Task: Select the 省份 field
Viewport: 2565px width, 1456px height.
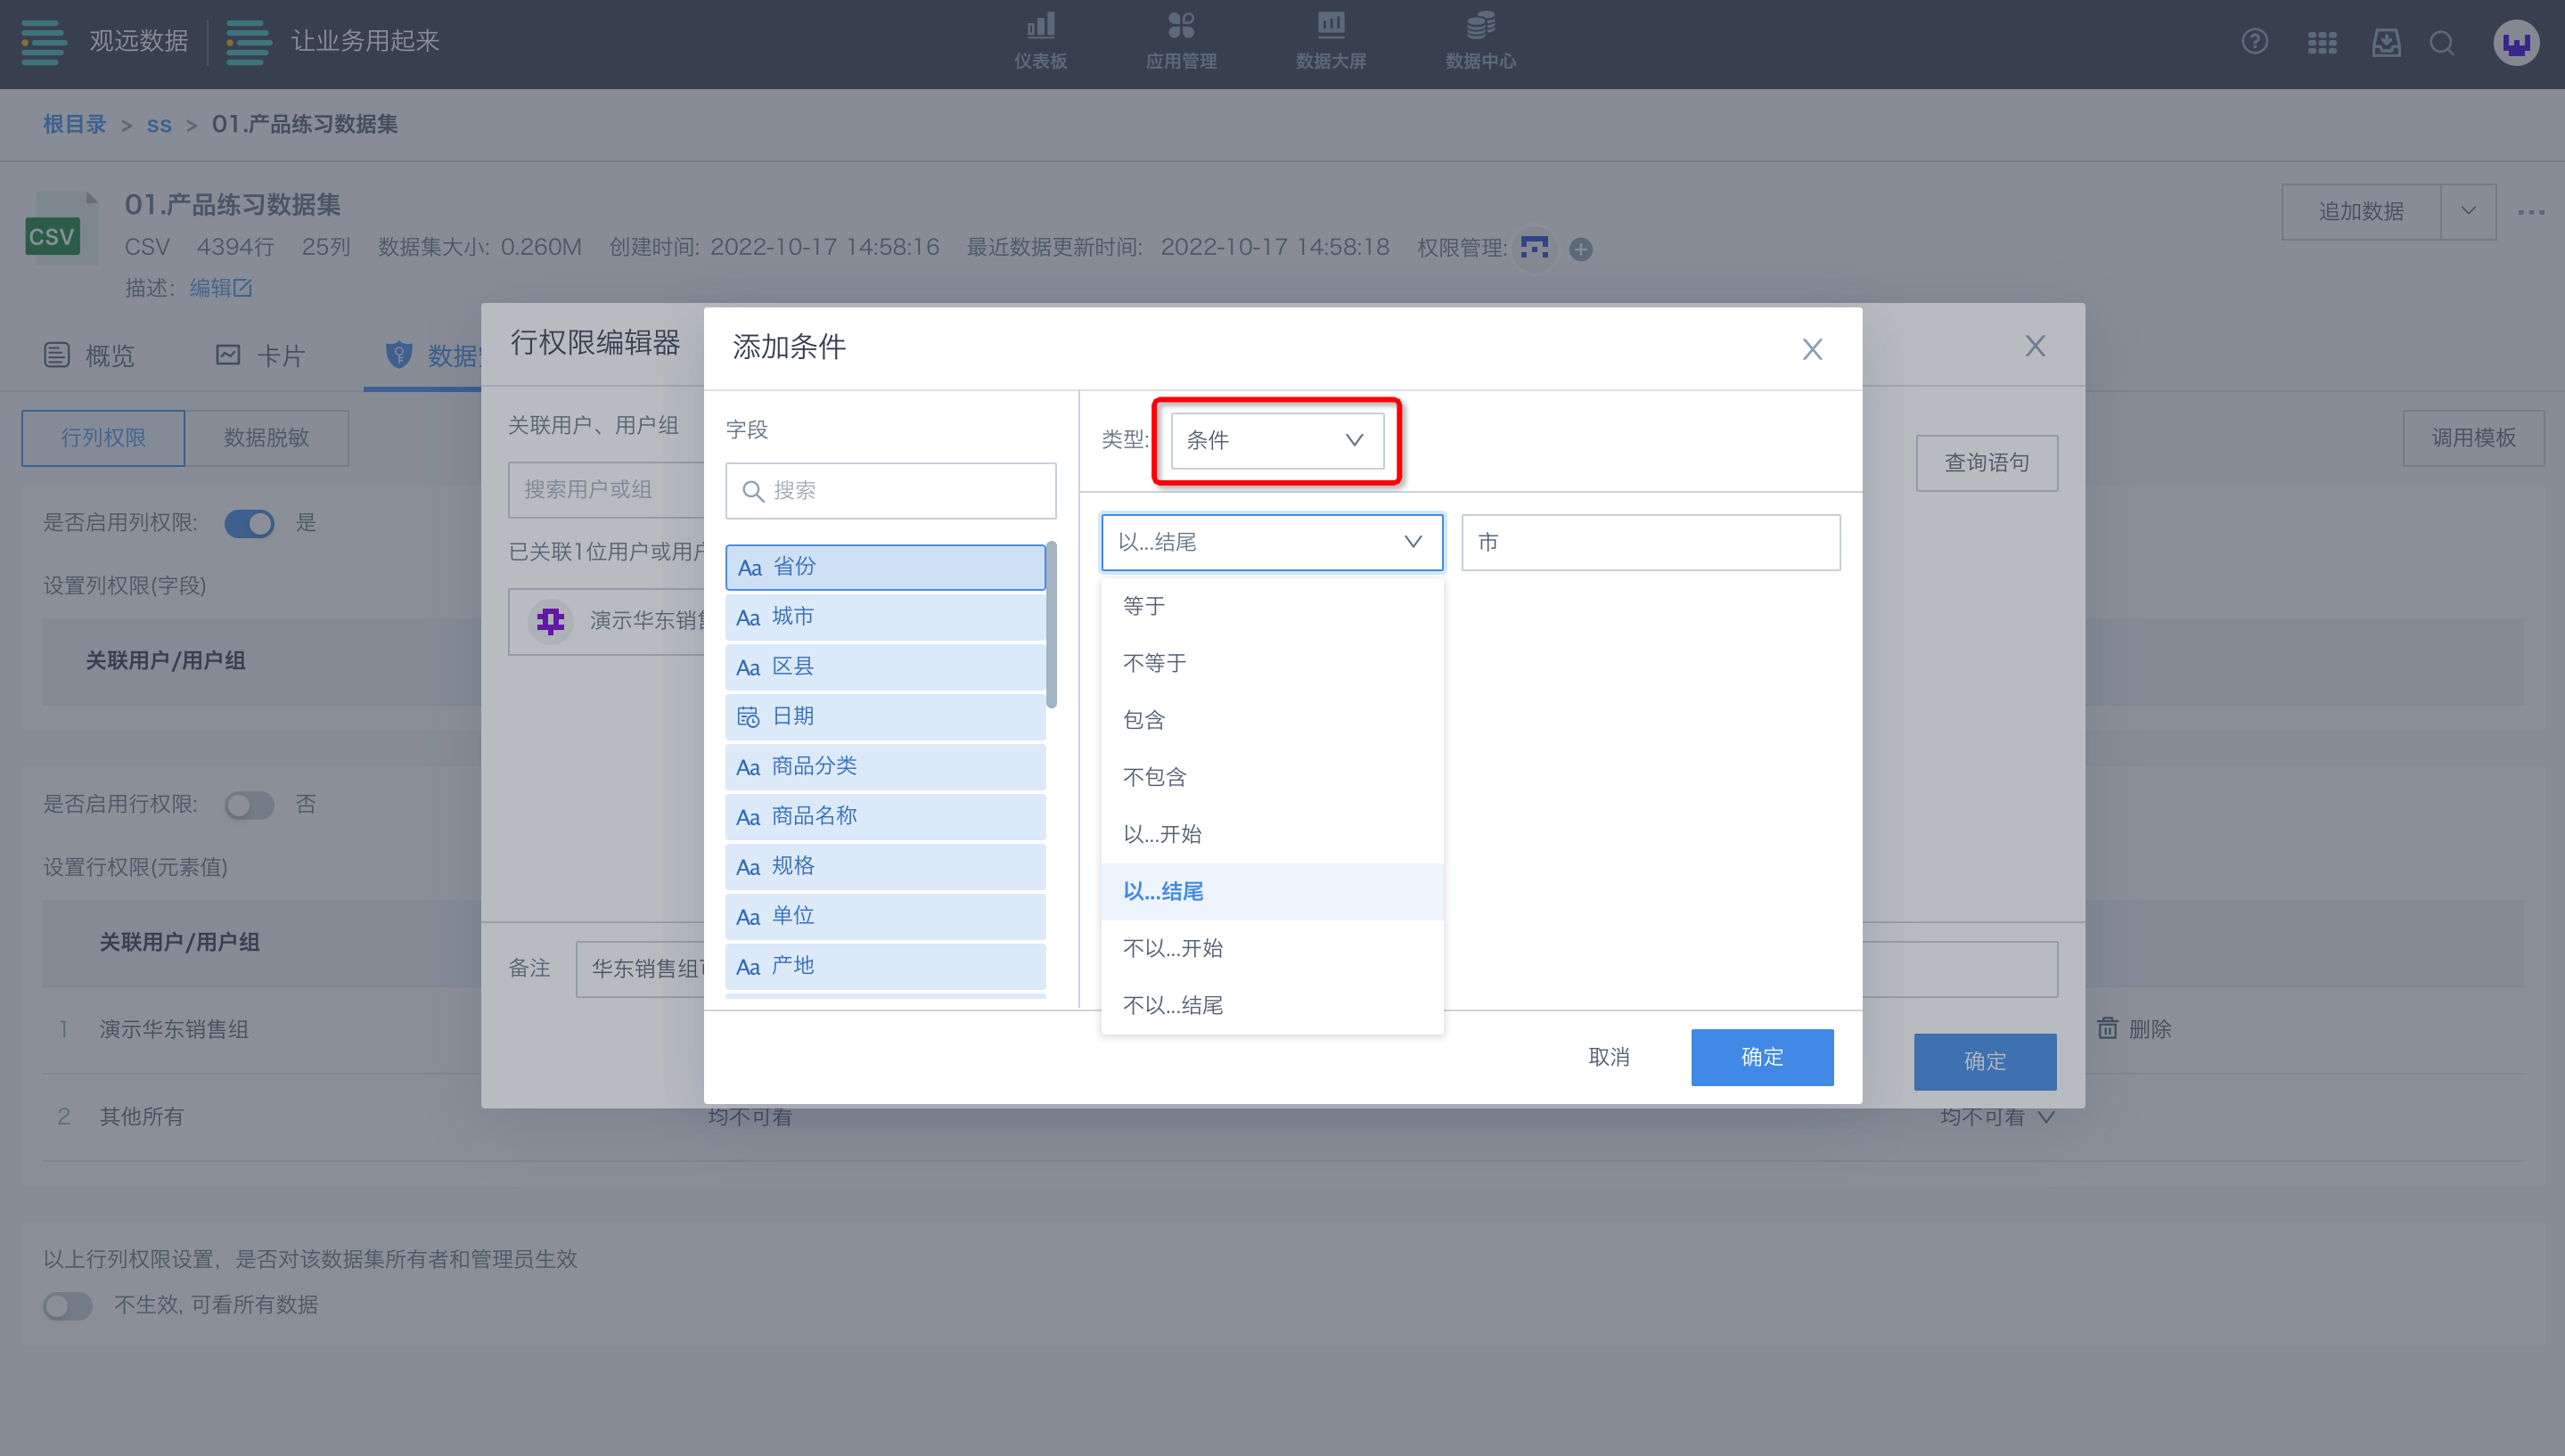Action: coord(885,567)
